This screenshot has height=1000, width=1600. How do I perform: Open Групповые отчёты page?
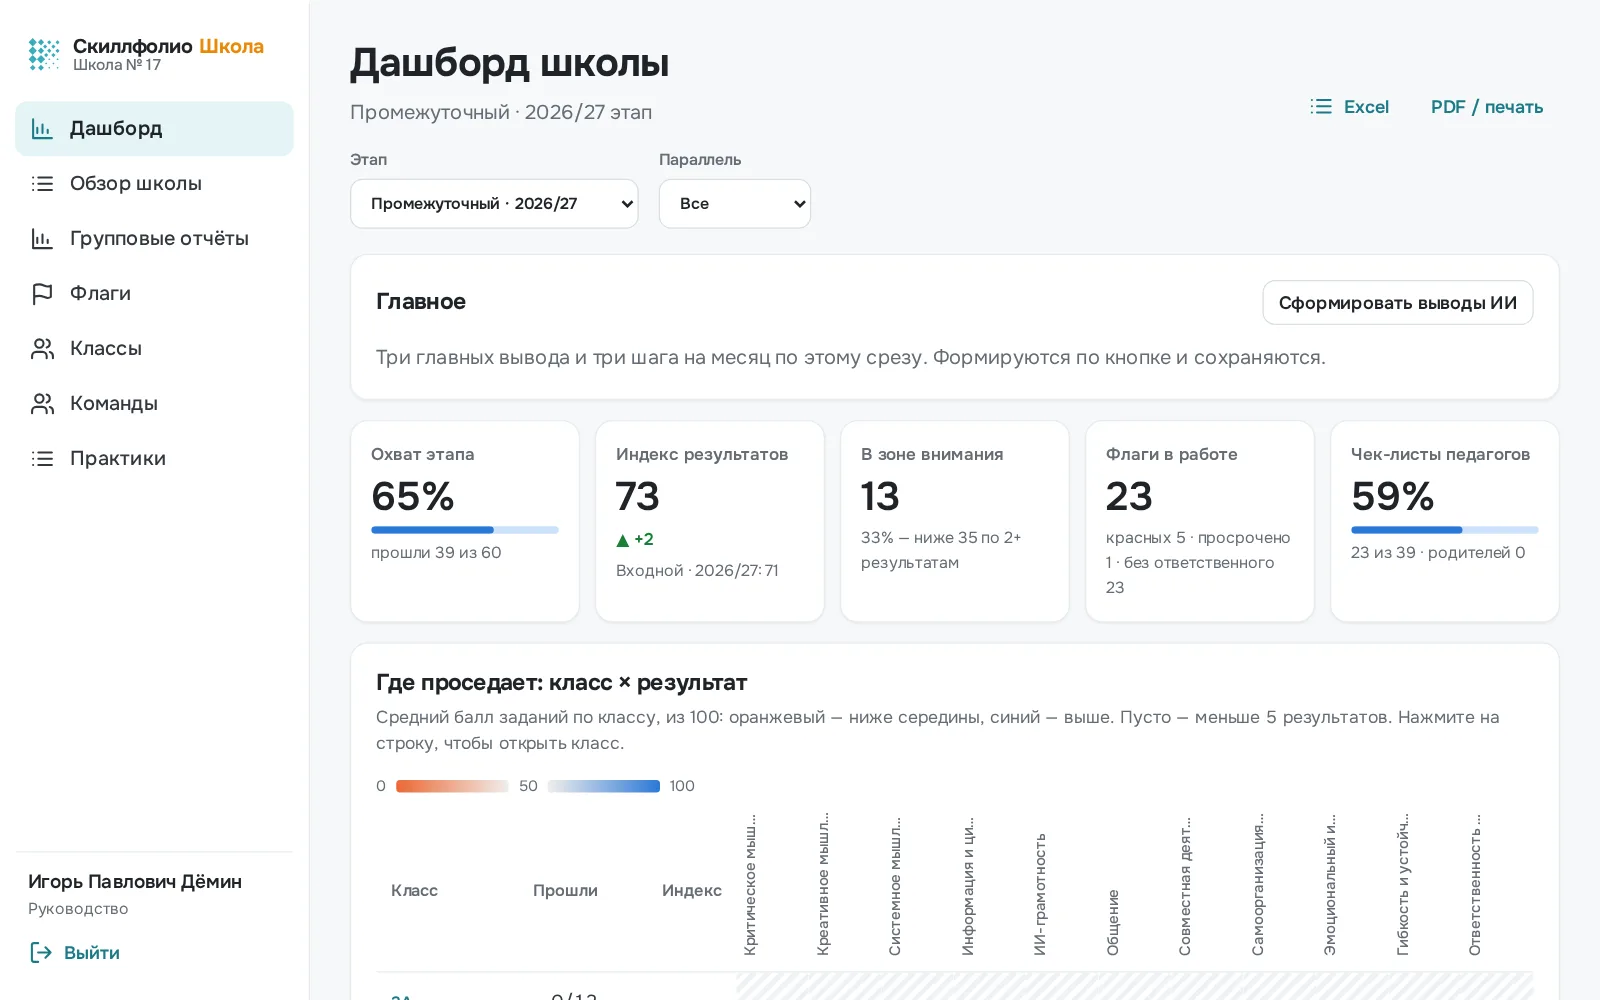click(154, 238)
